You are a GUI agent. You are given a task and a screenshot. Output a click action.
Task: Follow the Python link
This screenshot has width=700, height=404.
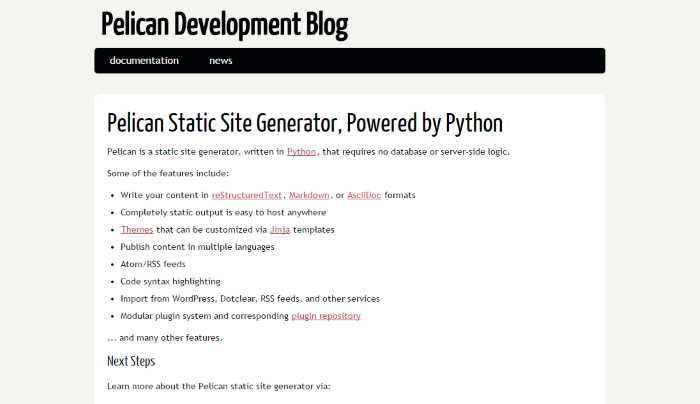(301, 152)
